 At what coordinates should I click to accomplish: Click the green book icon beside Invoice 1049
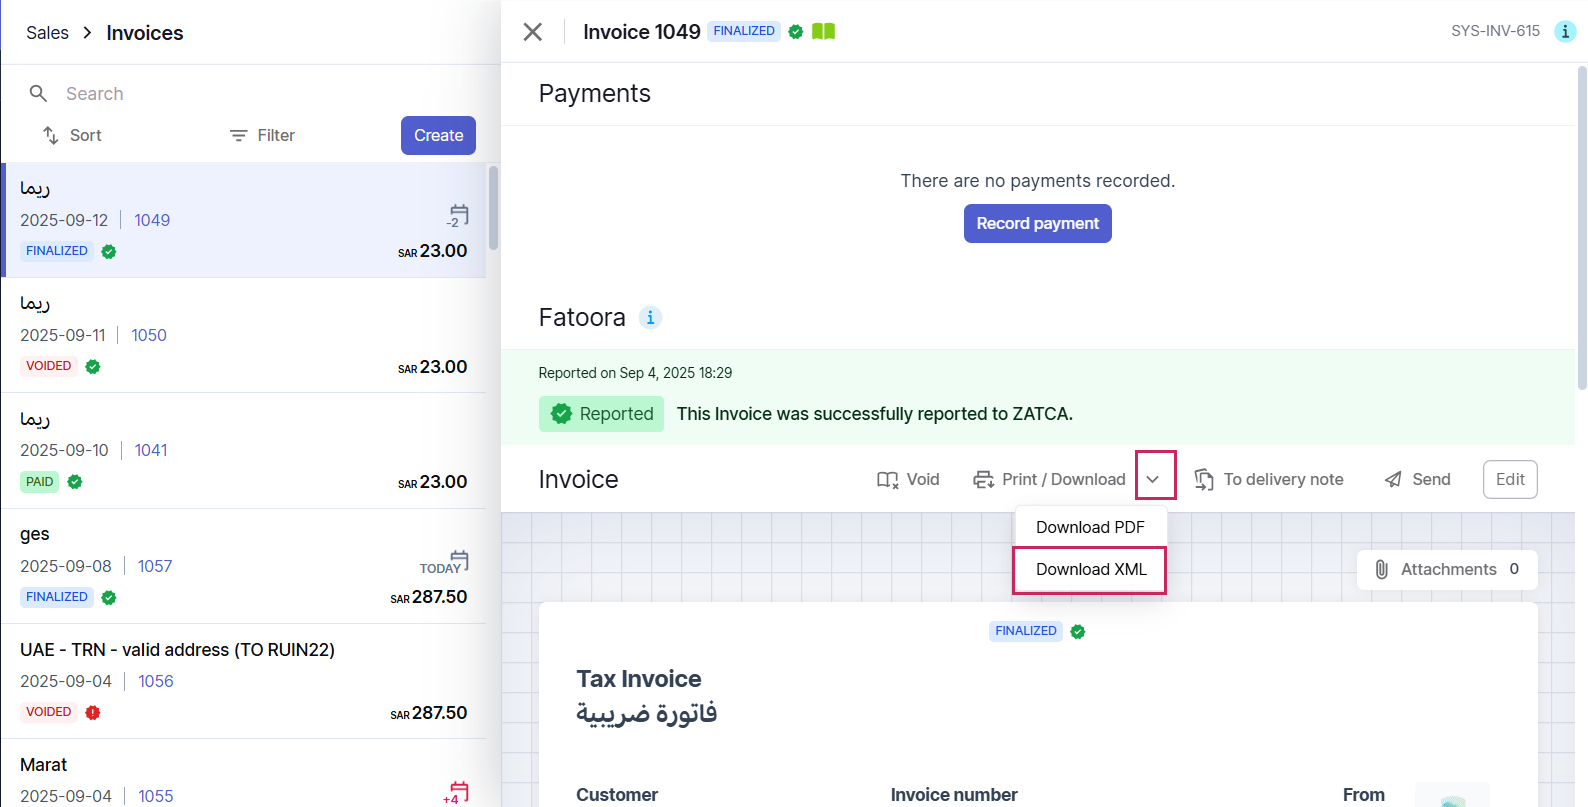823,32
